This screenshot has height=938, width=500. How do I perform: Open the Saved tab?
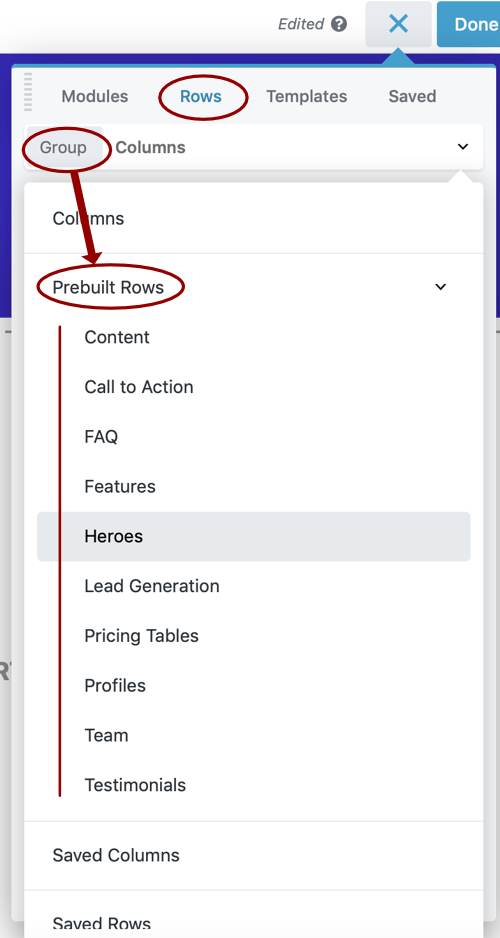click(412, 96)
